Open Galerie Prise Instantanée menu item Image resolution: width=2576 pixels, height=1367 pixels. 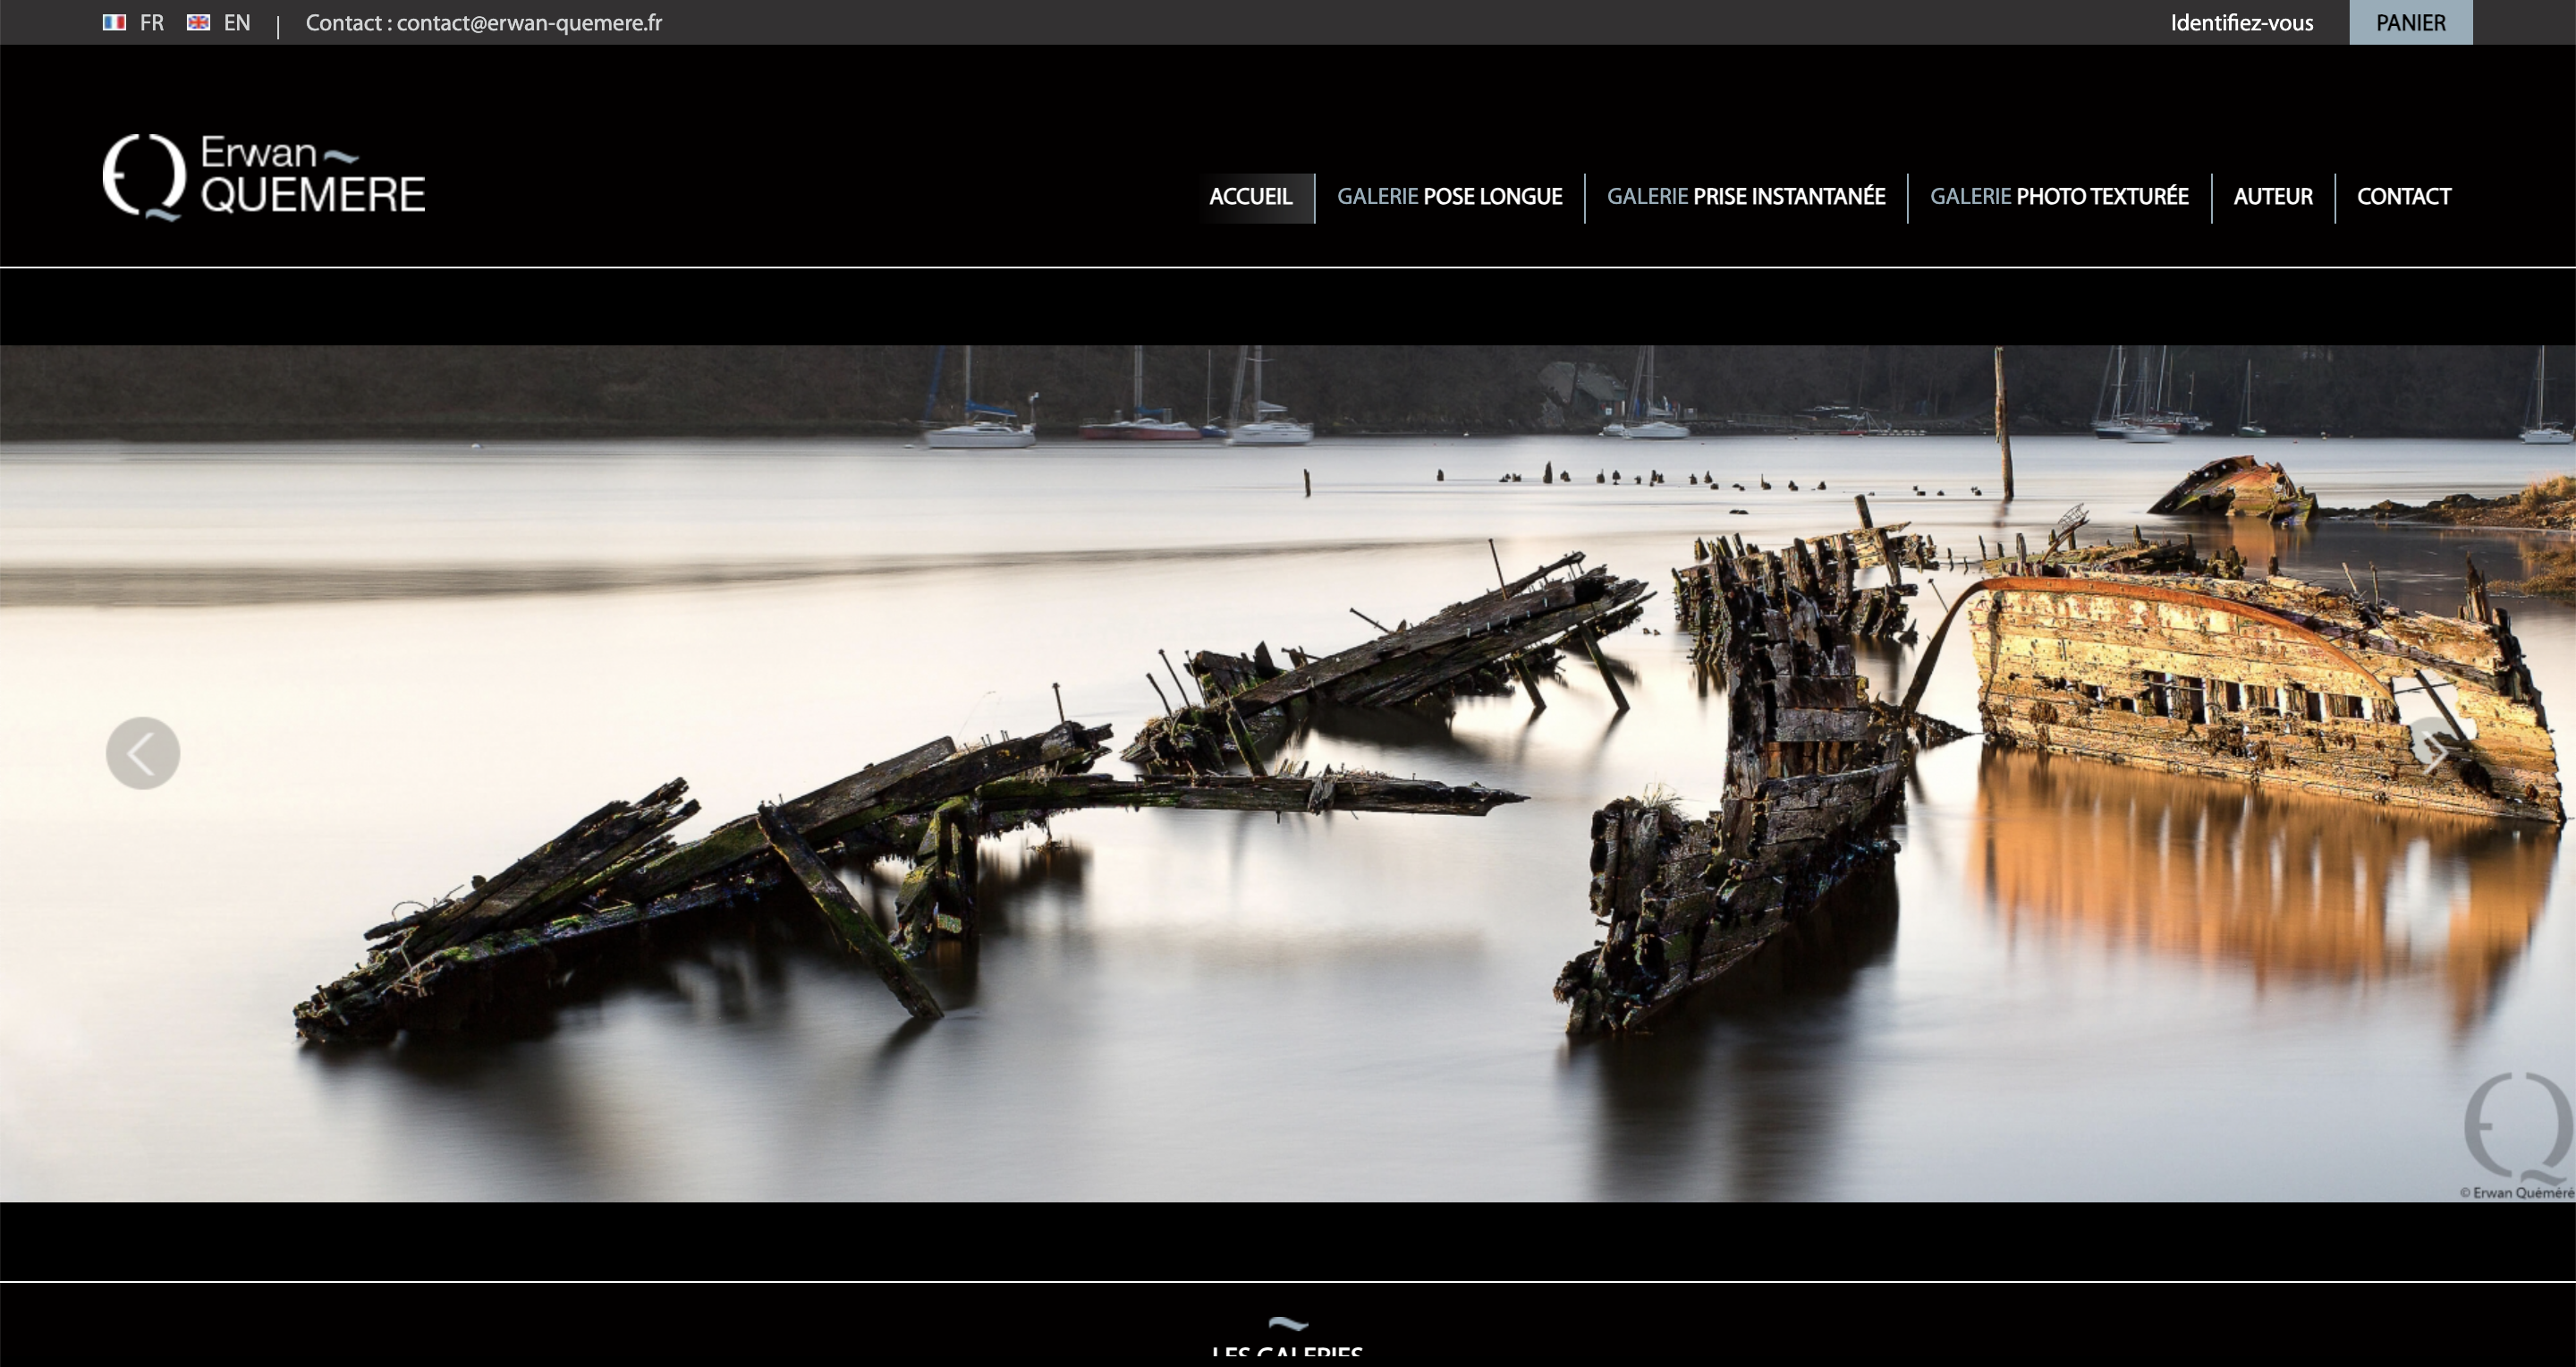tap(1745, 196)
